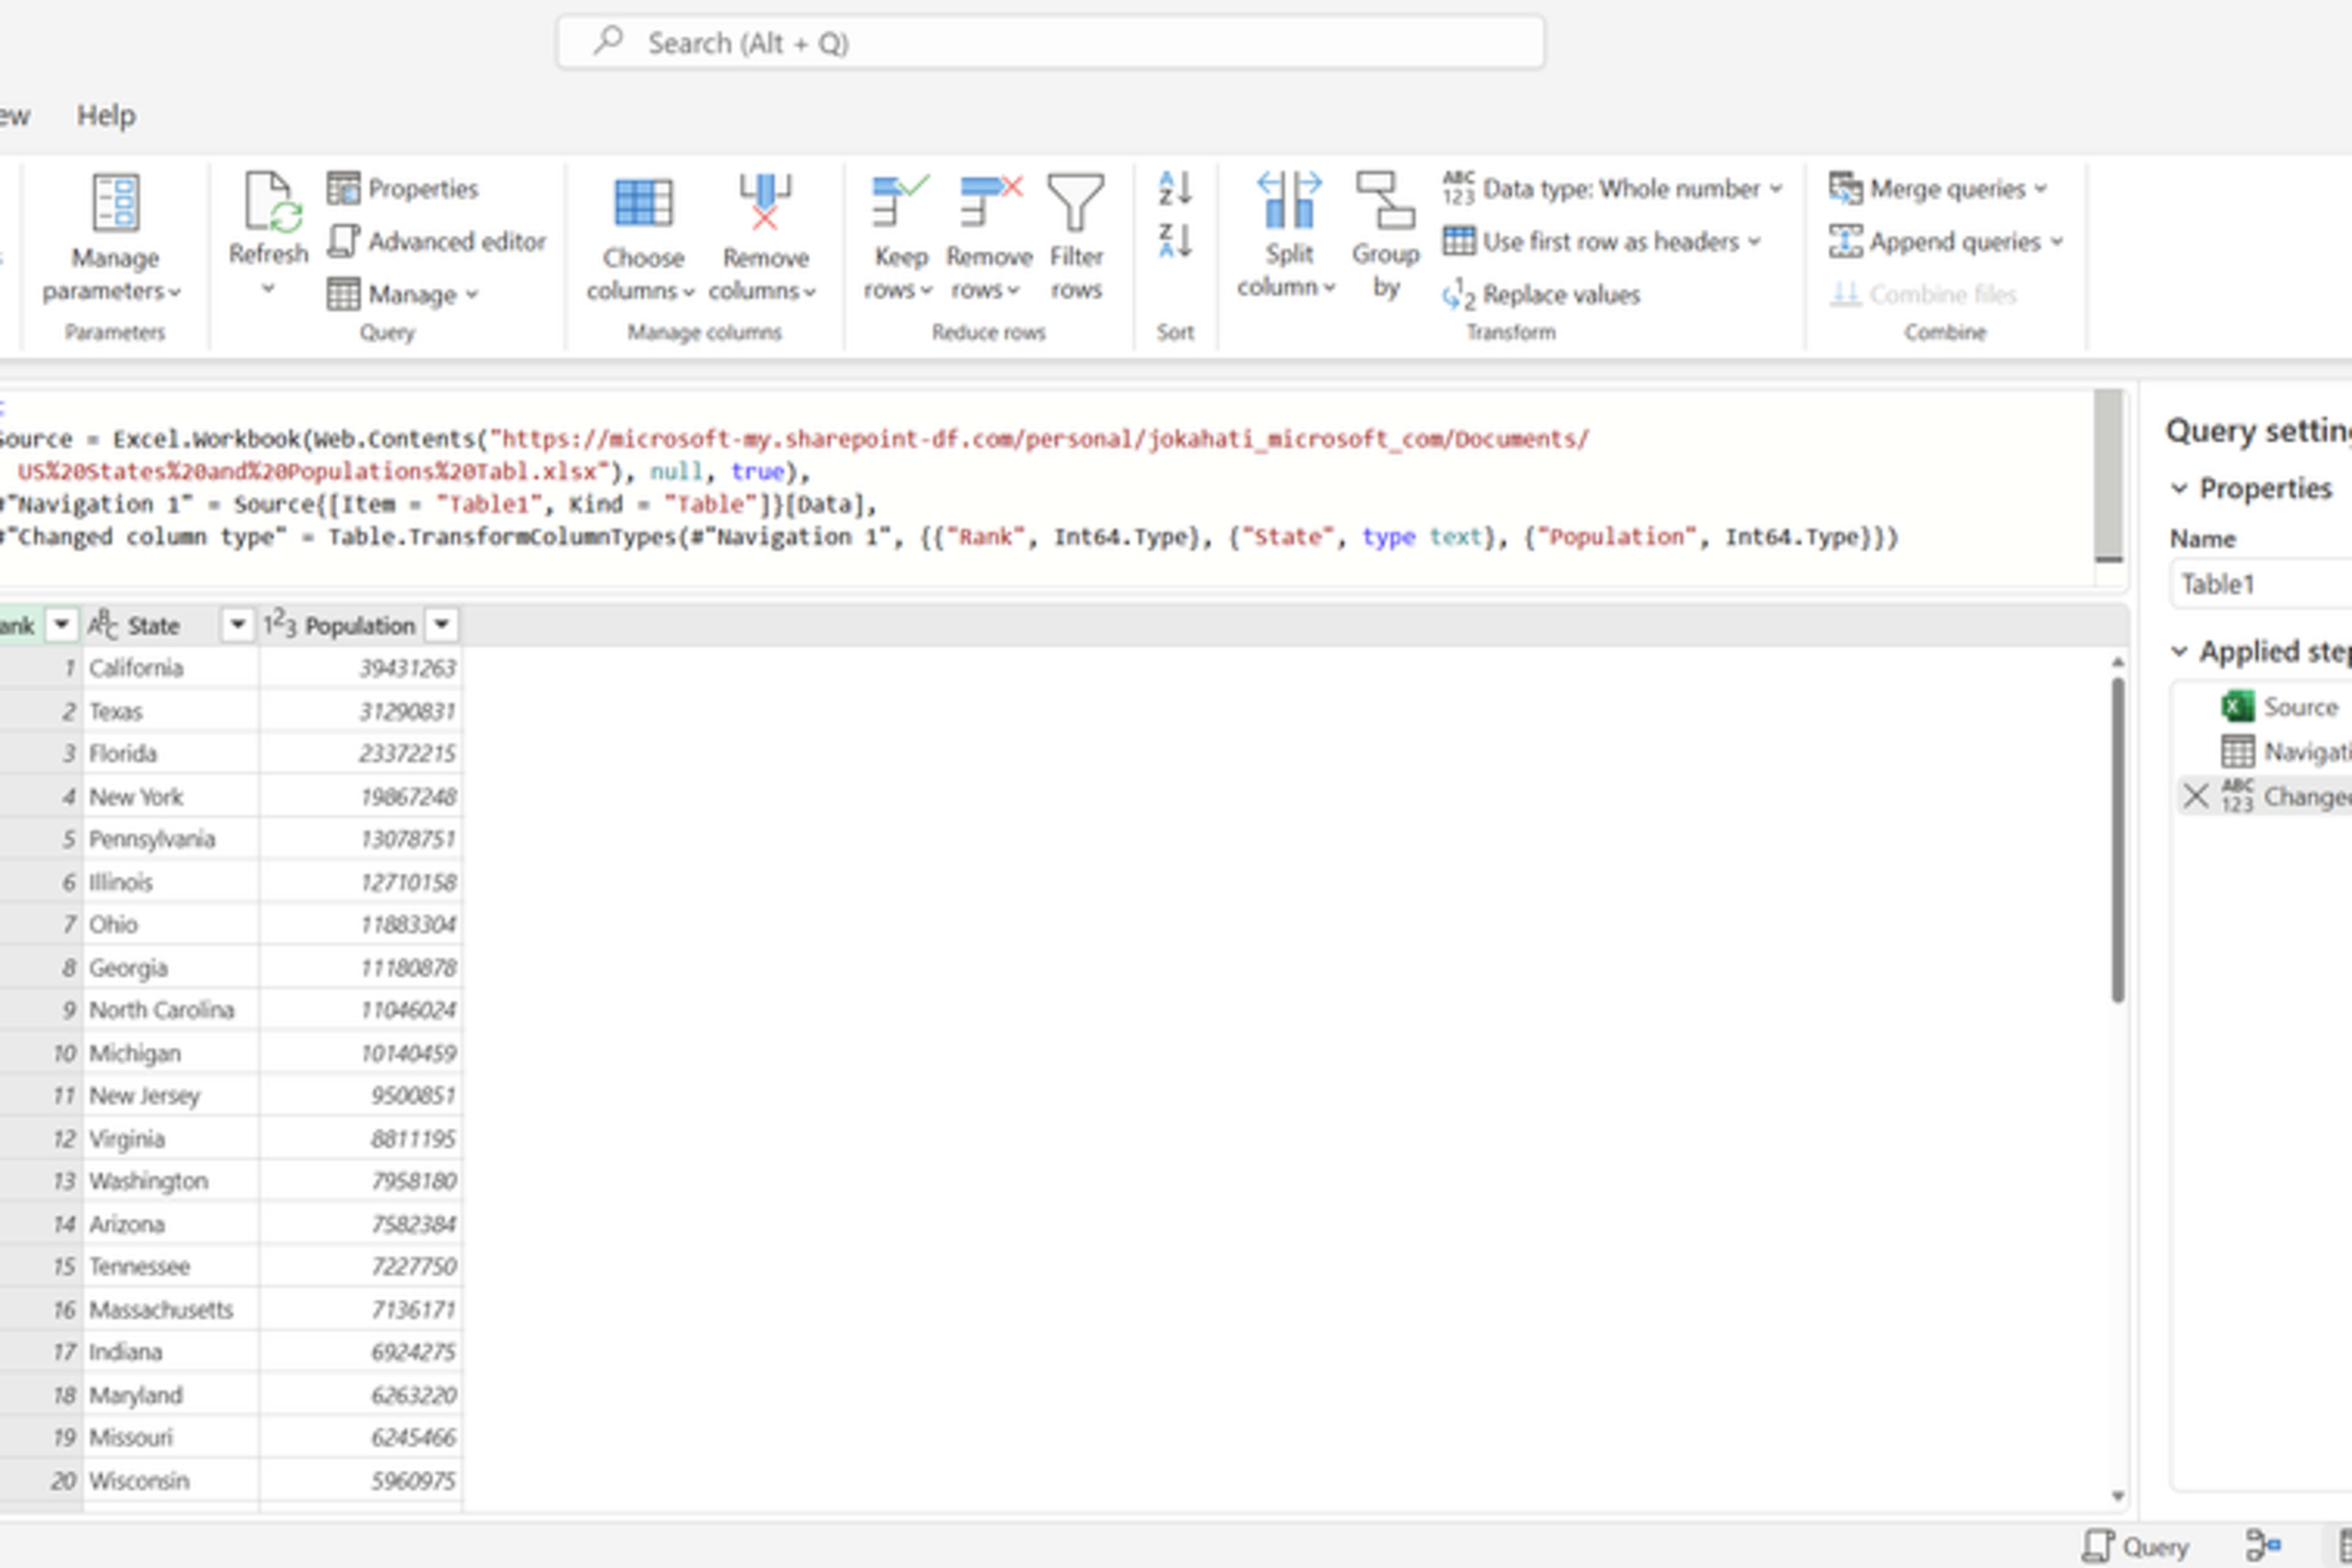Open Data type: Whole number dropdown
Viewport: 2352px width, 1568px height.
[x=1612, y=188]
